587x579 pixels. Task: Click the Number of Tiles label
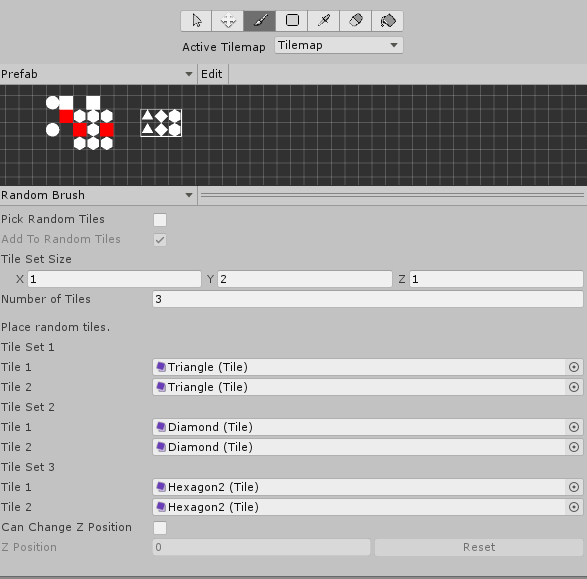(x=46, y=299)
